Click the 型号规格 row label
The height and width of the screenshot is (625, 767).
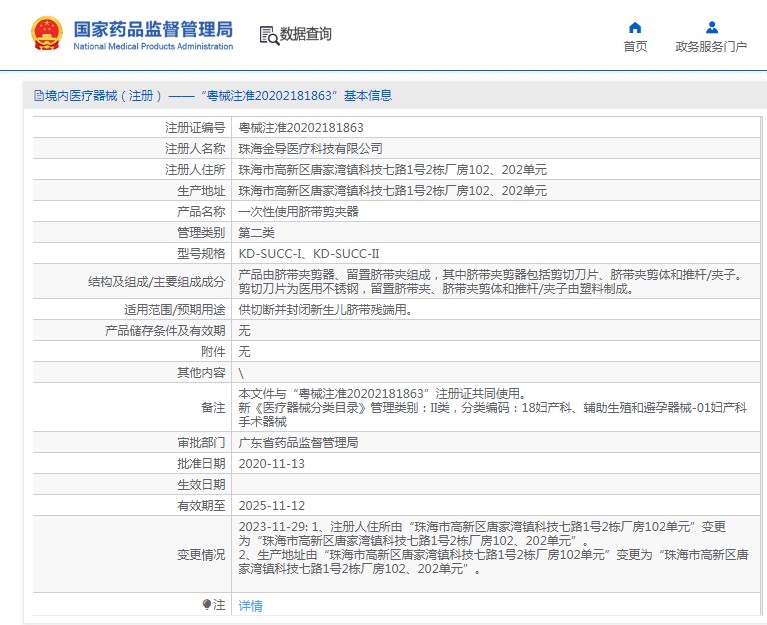201,254
